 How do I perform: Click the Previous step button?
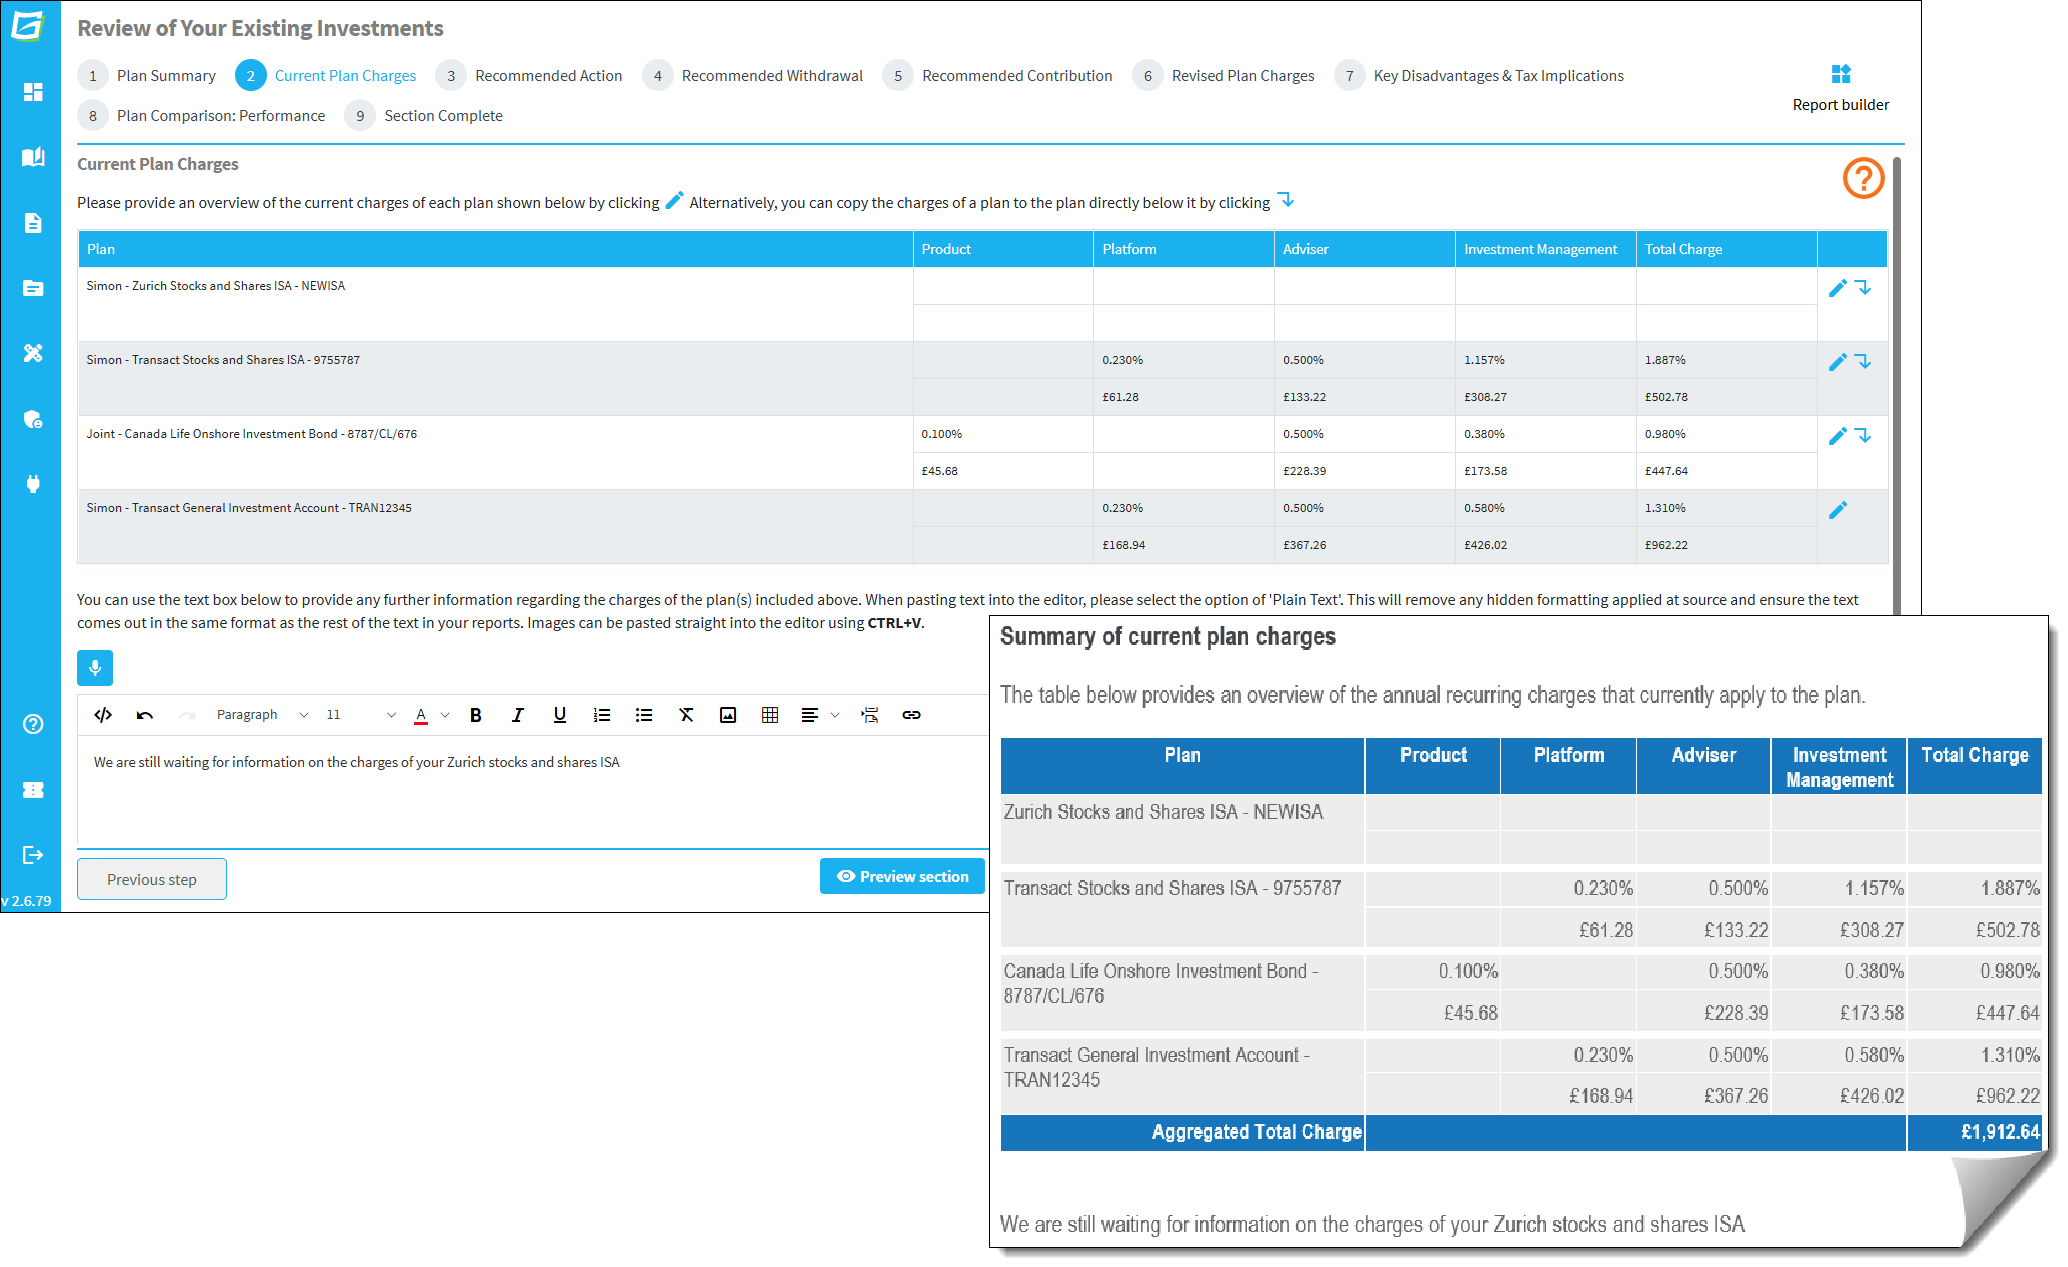[152, 879]
